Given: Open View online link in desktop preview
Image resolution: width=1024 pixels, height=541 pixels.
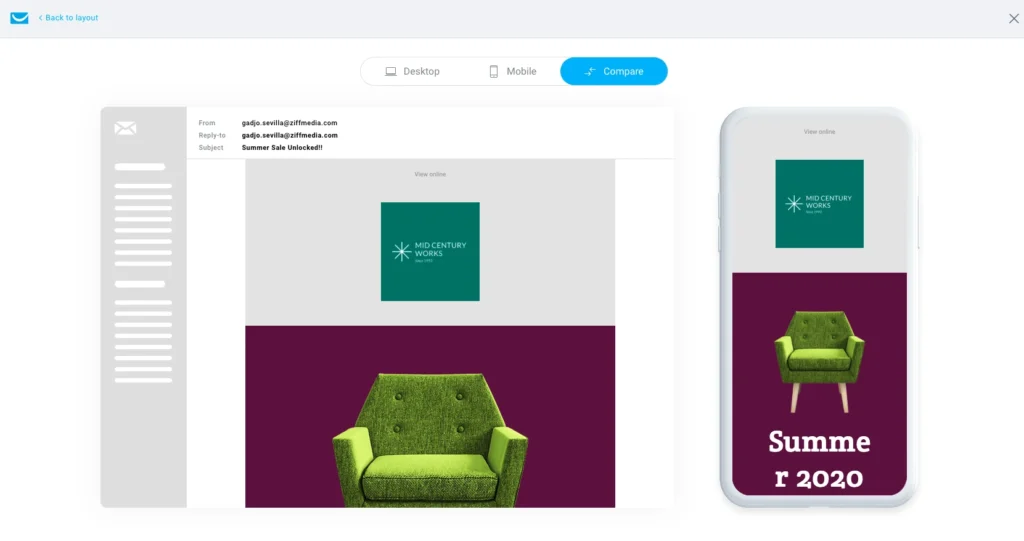Looking at the screenshot, I should pos(430,174).
